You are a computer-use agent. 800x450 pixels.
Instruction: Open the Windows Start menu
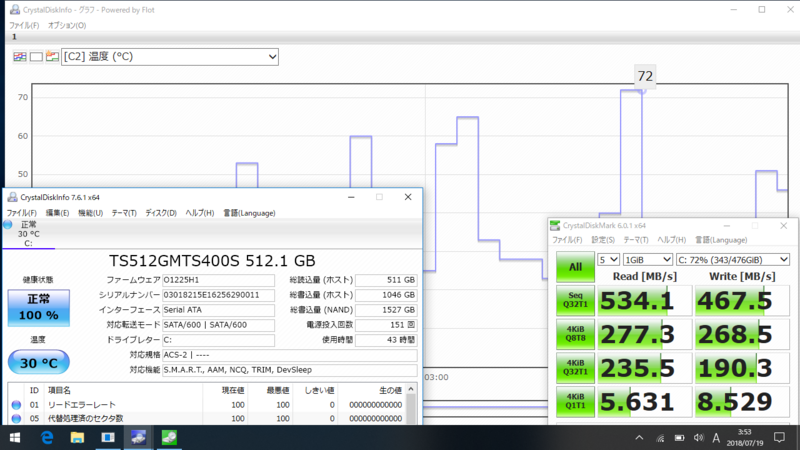(x=15, y=438)
